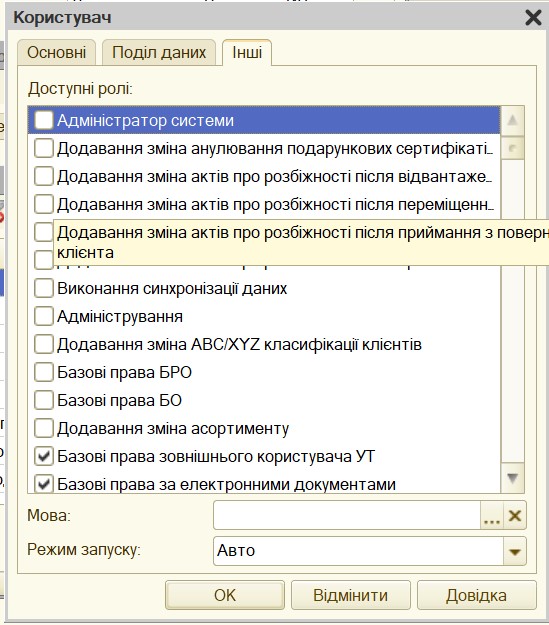Select the Інші tab

click(x=247, y=52)
